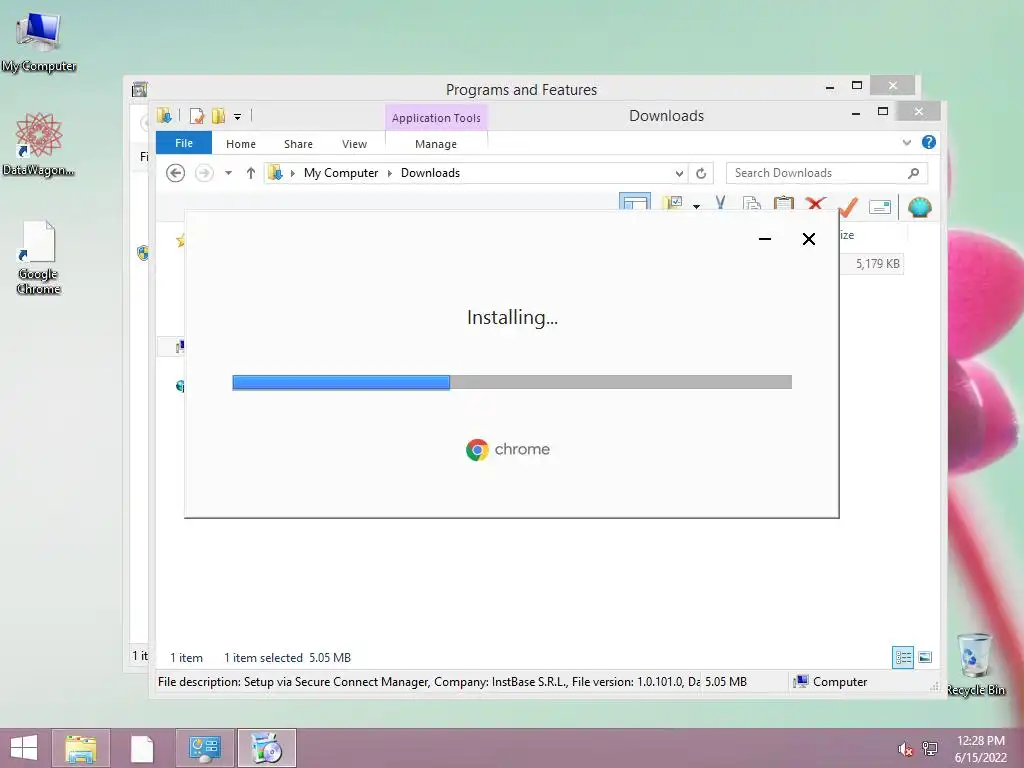The image size is (1024, 768).
Task: Minimize the Chrome installer dialog
Action: pyautogui.click(x=765, y=239)
